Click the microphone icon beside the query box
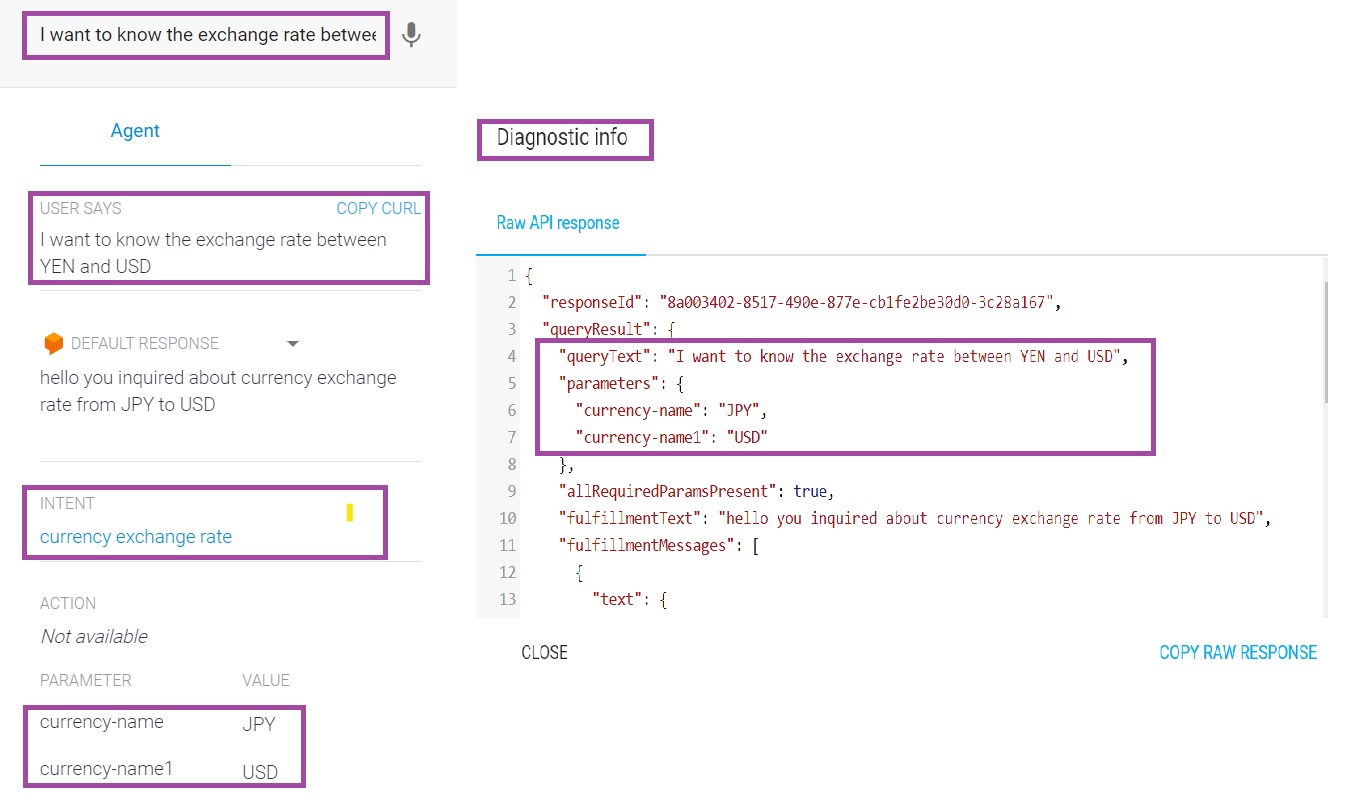The image size is (1347, 808). click(x=411, y=35)
